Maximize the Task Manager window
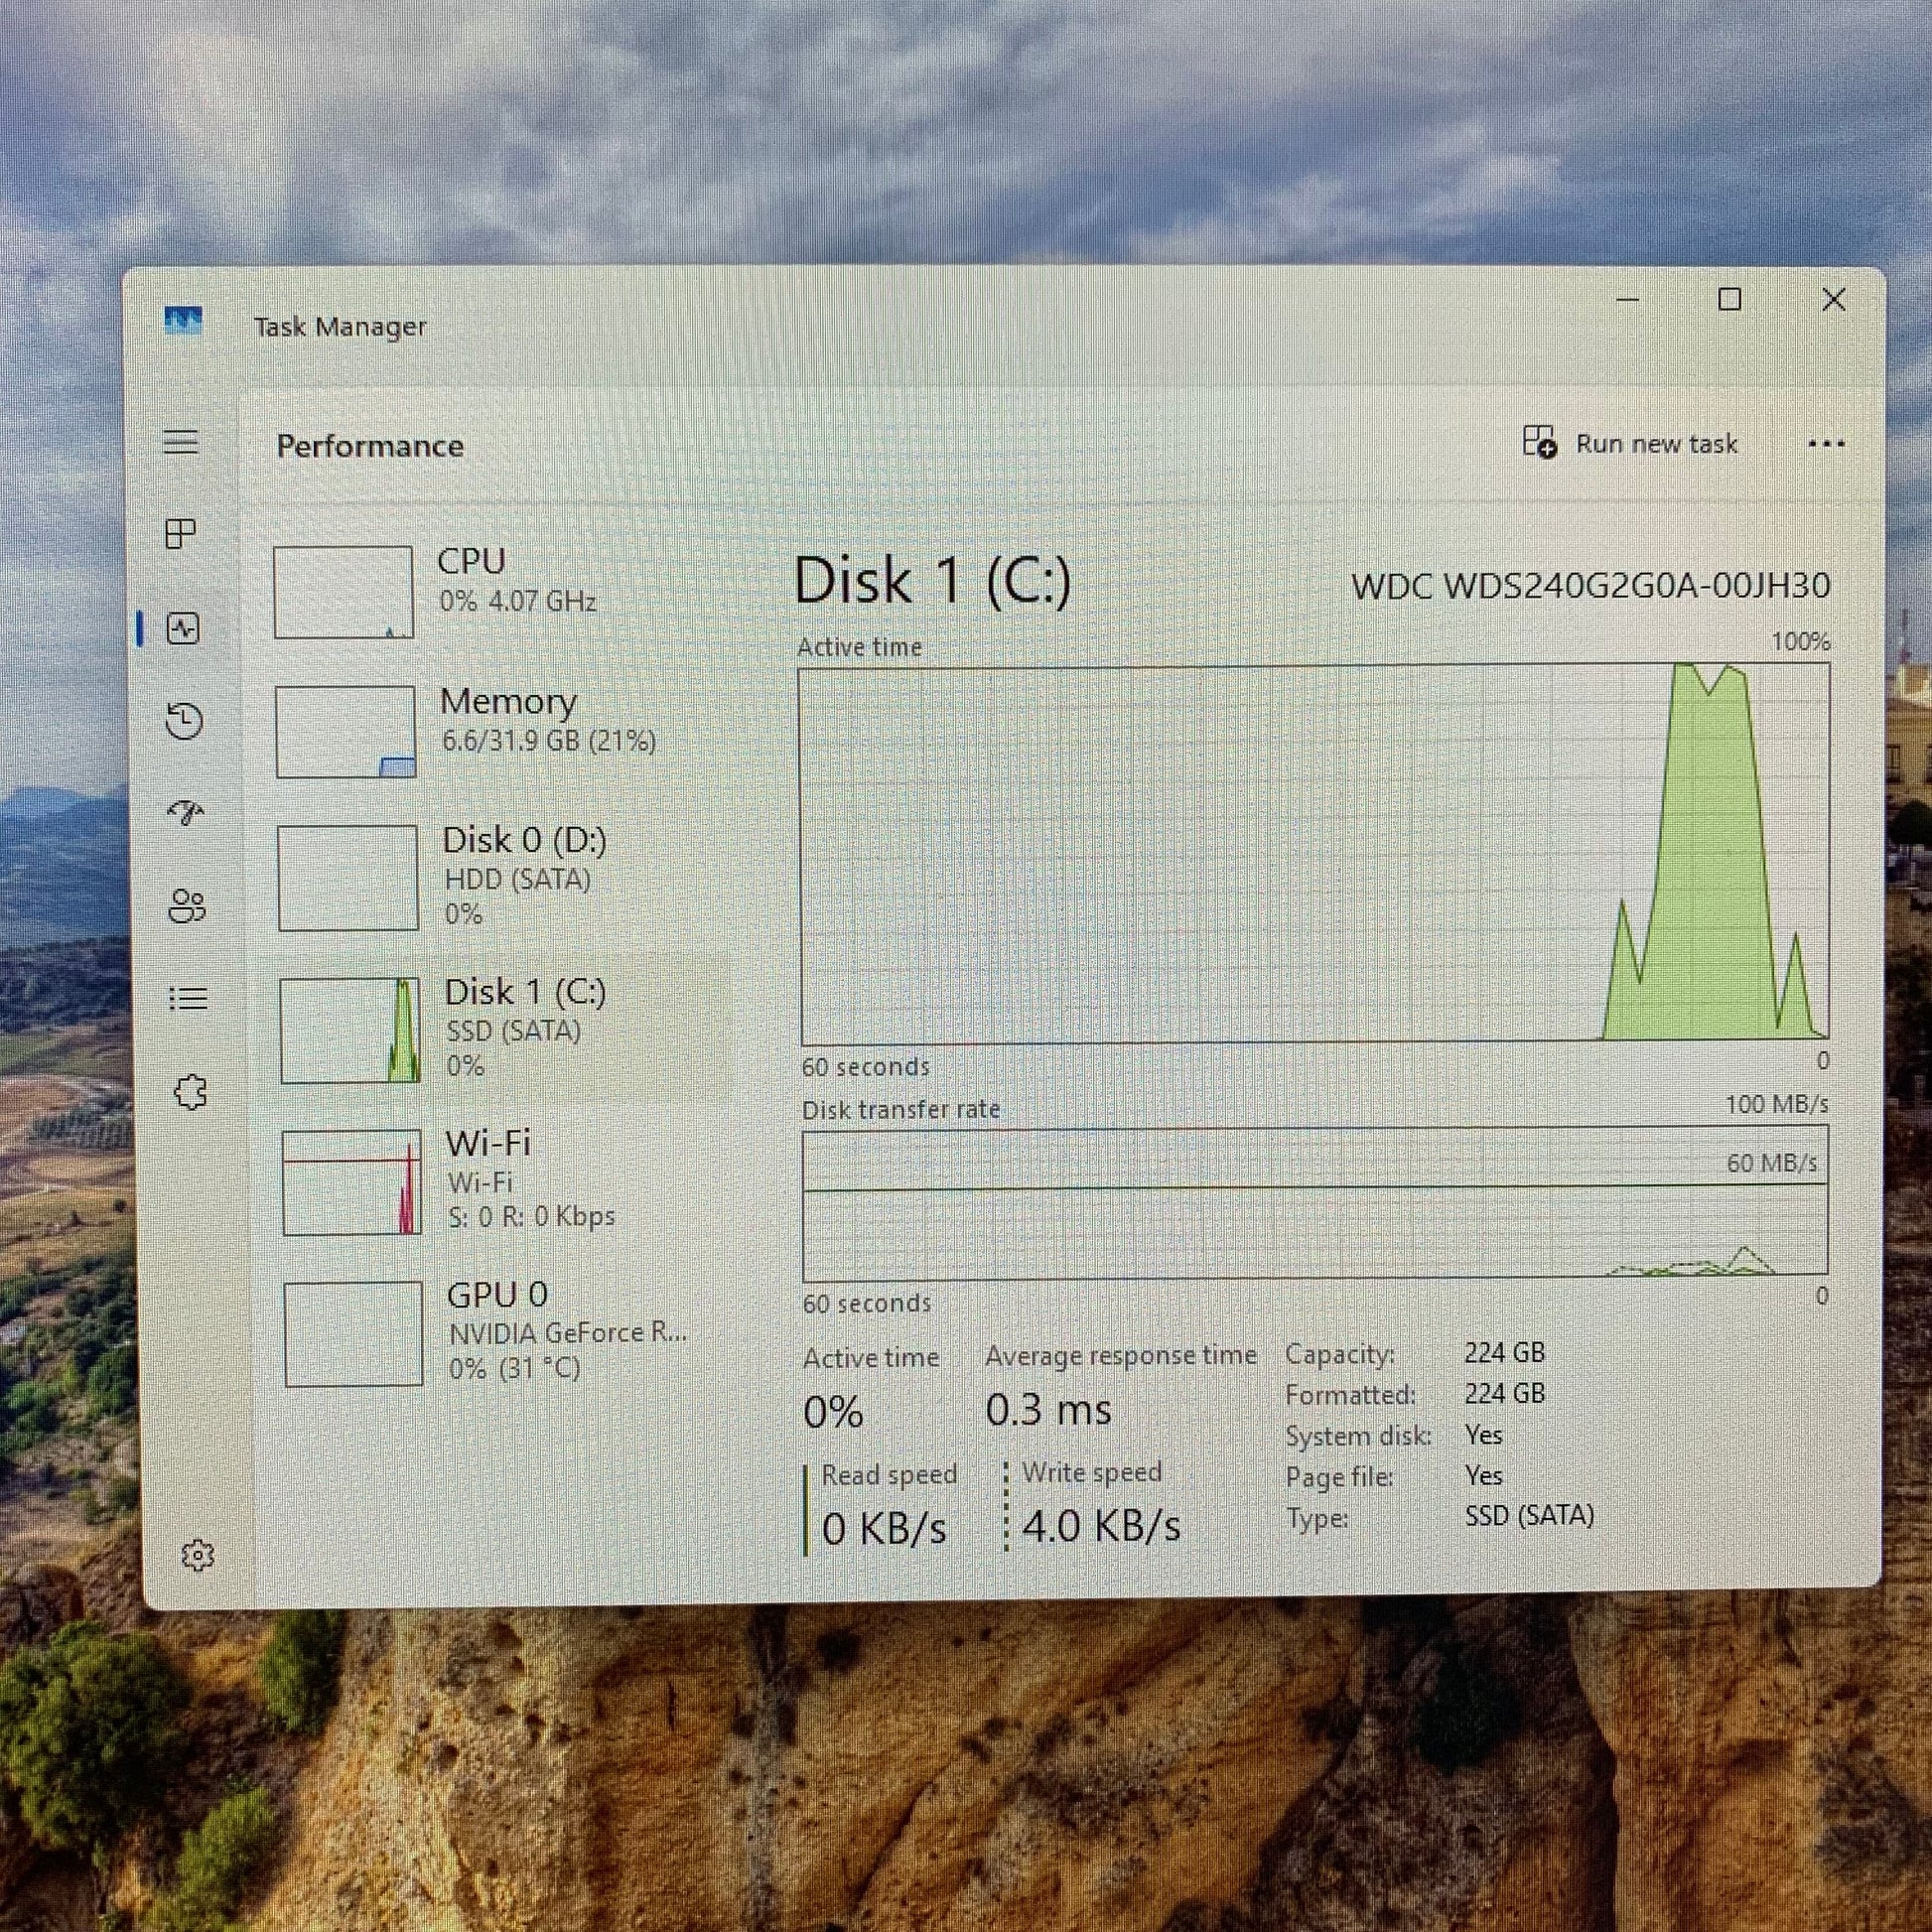This screenshot has height=1932, width=1932. (1730, 299)
